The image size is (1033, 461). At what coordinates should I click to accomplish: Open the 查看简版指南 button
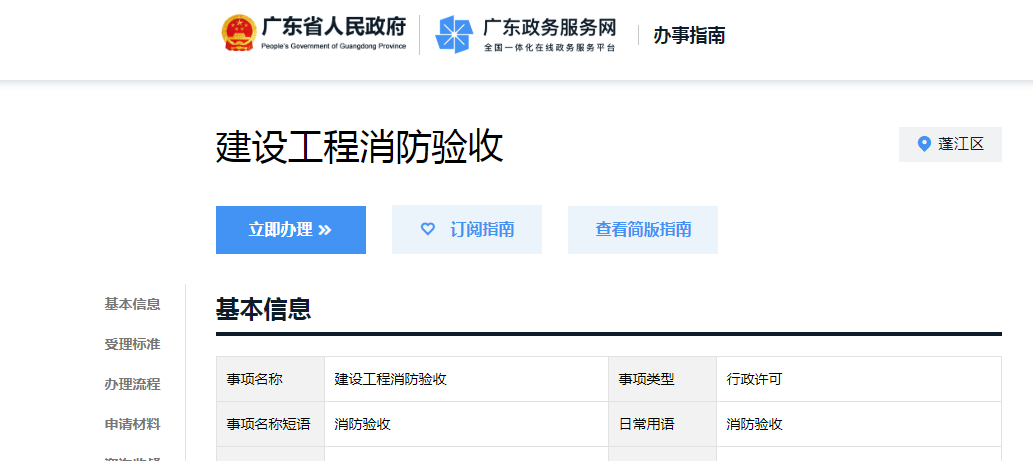643,230
